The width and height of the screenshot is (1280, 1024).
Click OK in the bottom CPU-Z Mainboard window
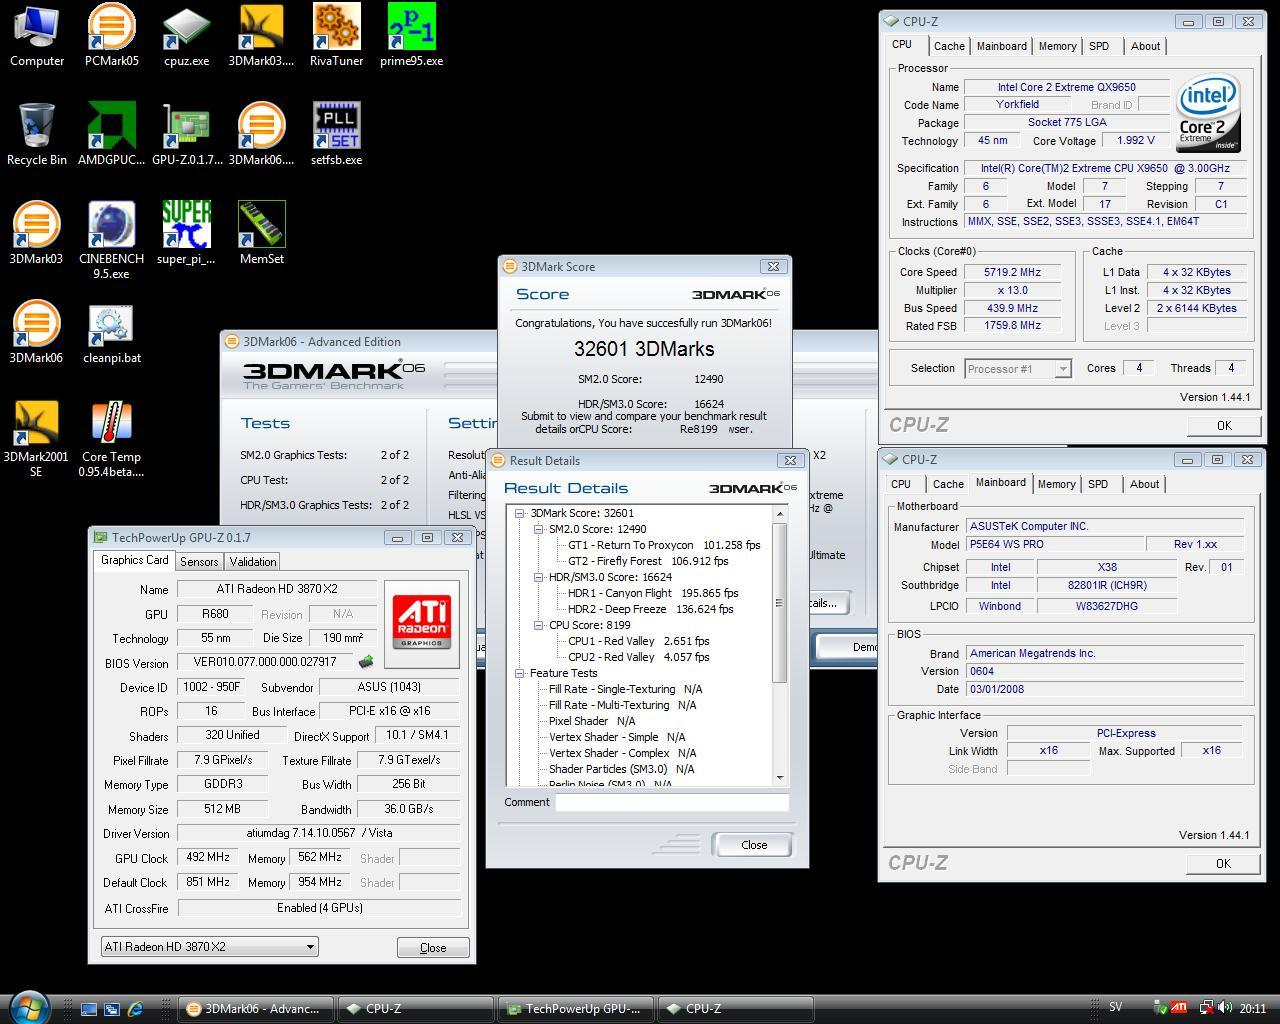point(1223,863)
